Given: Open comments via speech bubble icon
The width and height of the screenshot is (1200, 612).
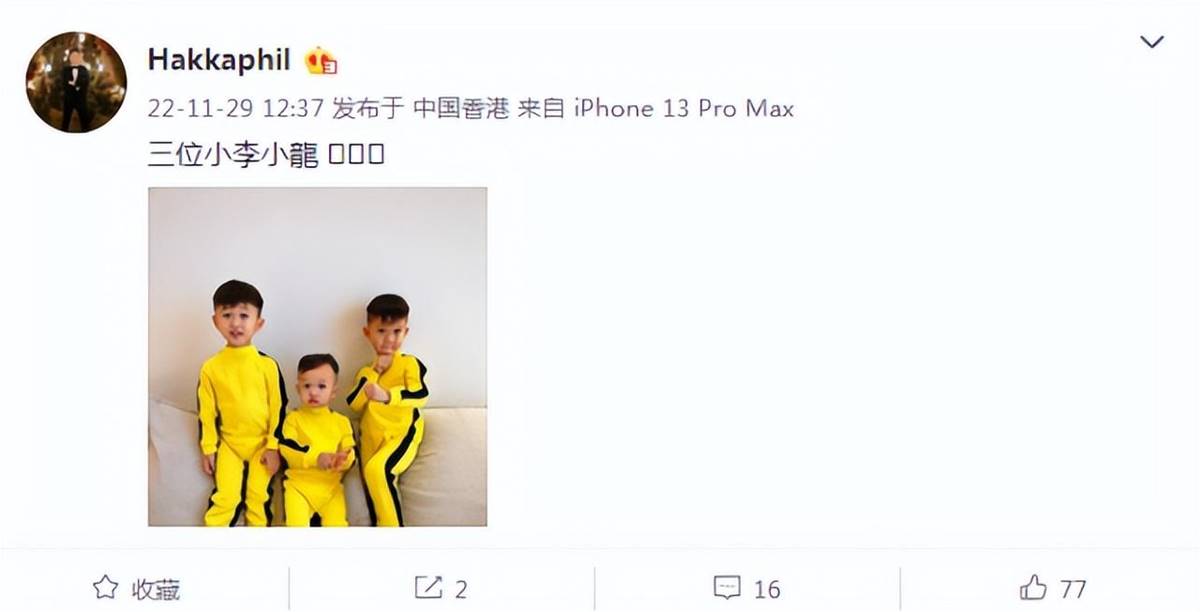Looking at the screenshot, I should (728, 588).
